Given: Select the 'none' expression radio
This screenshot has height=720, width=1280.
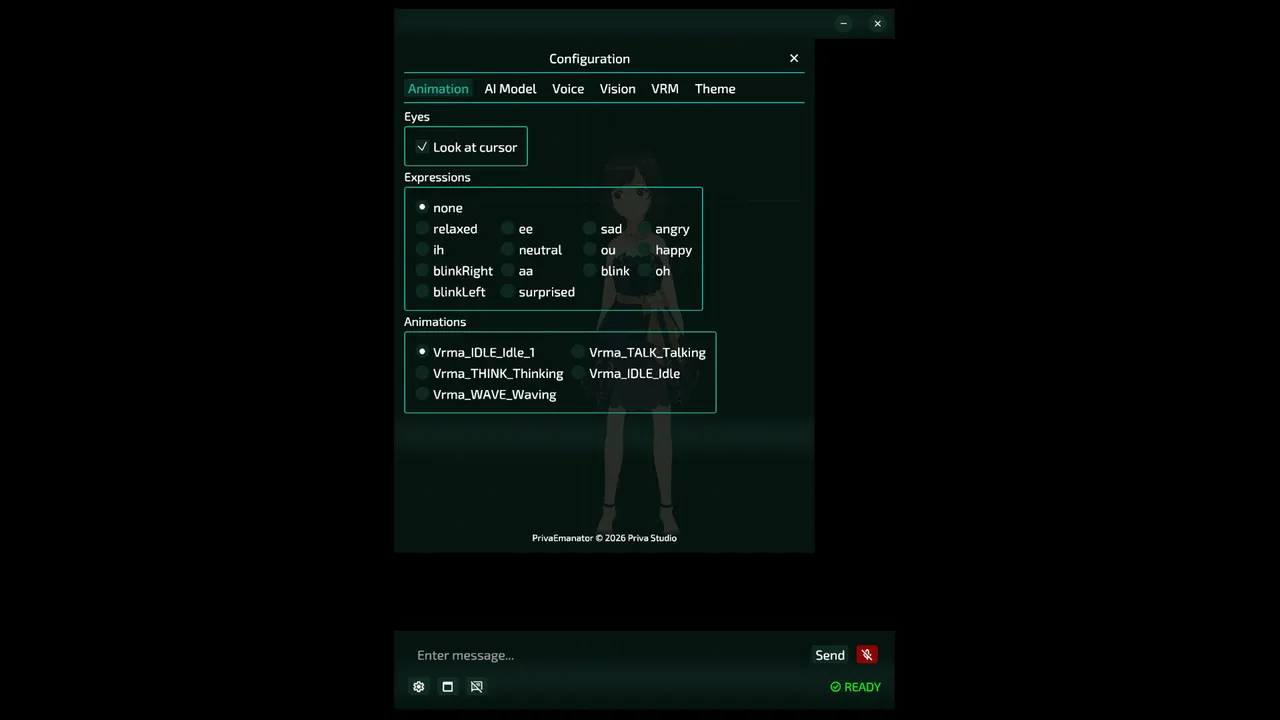Looking at the screenshot, I should [422, 207].
